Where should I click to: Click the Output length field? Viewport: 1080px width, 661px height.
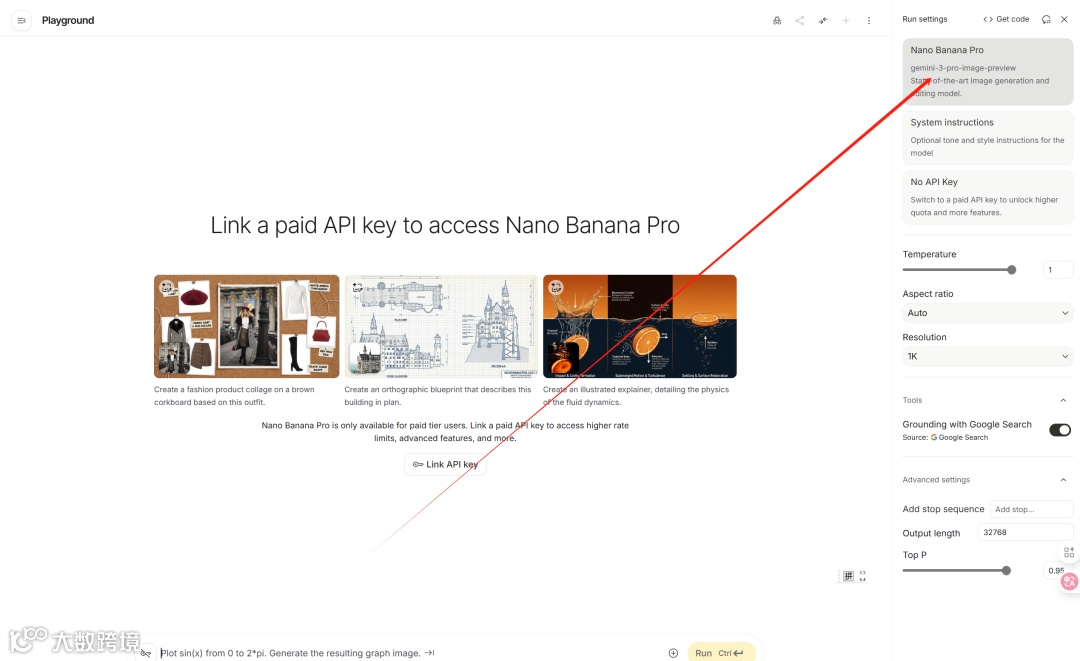pos(1025,532)
